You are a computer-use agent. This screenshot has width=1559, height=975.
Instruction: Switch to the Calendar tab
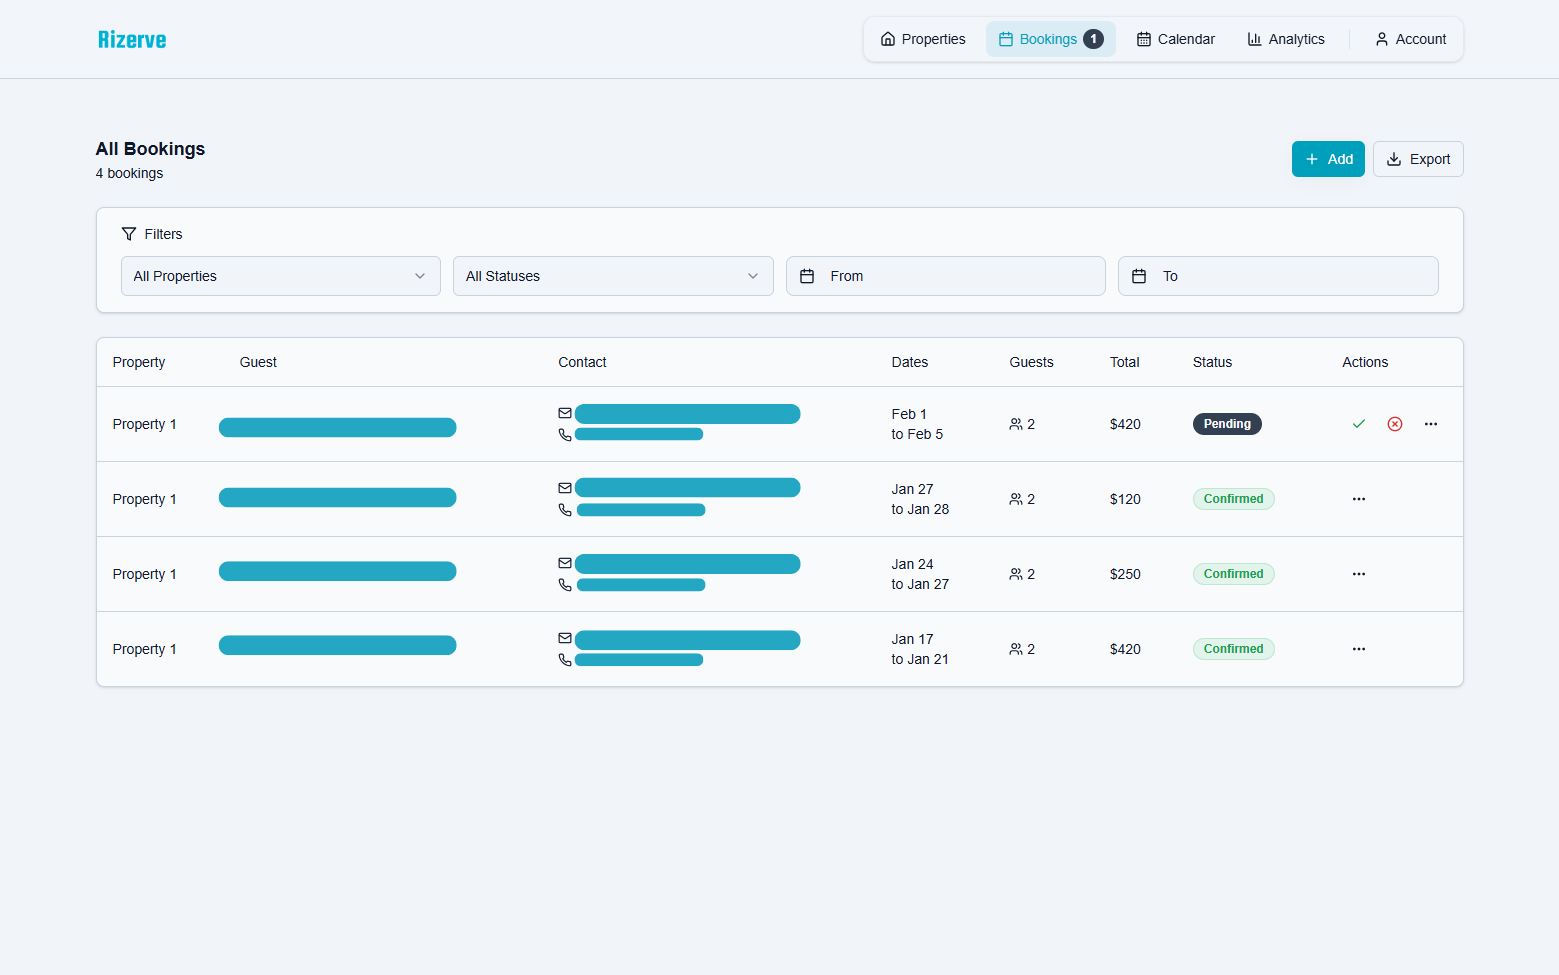[1175, 38]
